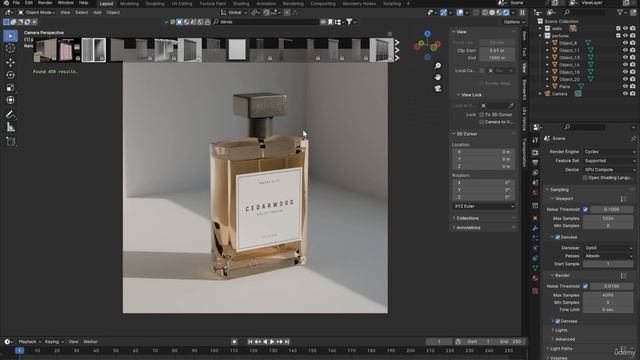Select the Transform tool
640x360 pixels.
(11, 100)
